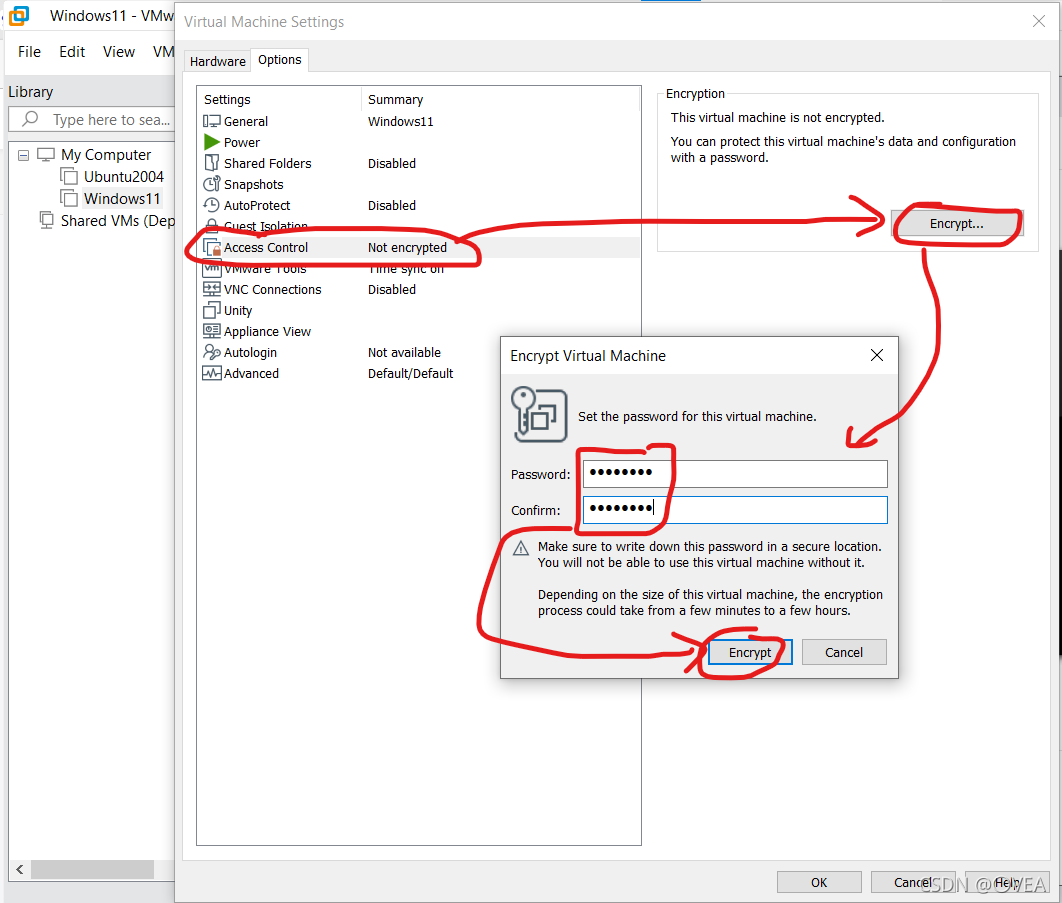
Task: Click the General settings monitor icon
Action: coord(211,121)
